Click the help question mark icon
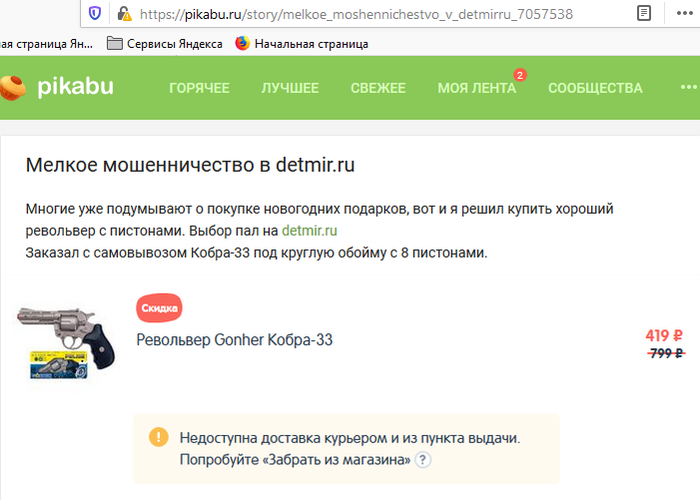Image resolution: width=700 pixels, height=500 pixels. point(423,460)
